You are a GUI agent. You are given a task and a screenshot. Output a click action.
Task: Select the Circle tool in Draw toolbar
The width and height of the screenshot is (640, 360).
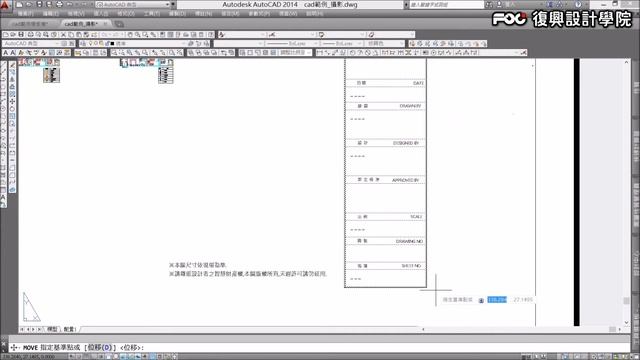pyautogui.click(x=4, y=108)
